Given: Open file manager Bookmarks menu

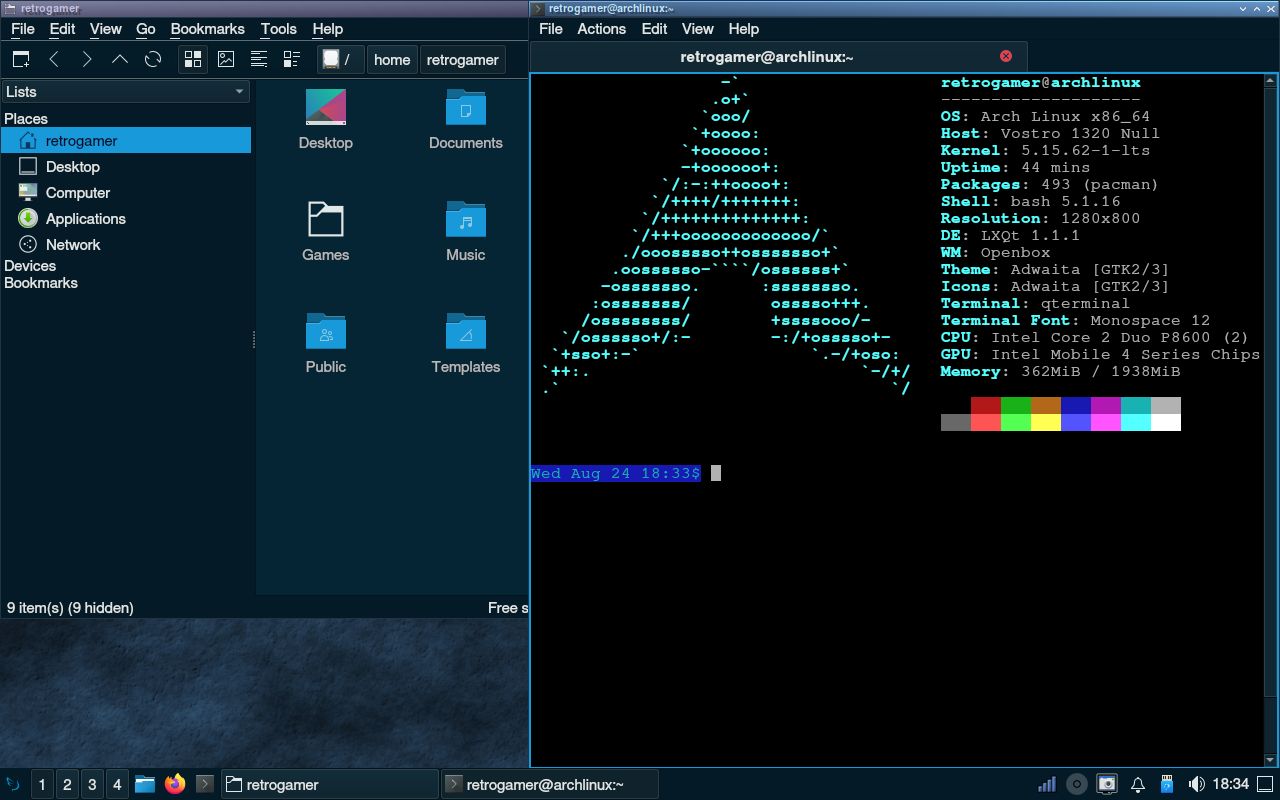Looking at the screenshot, I should coord(208,29).
